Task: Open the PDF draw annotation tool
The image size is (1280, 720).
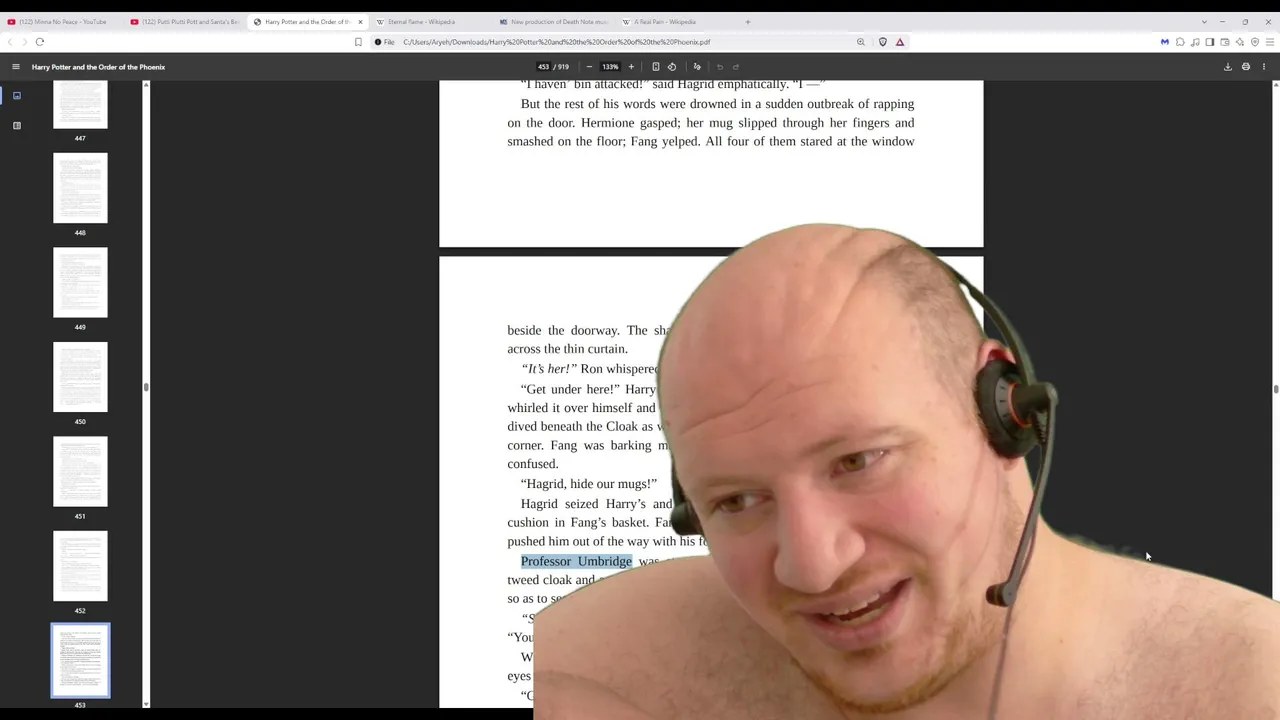Action: pyautogui.click(x=697, y=67)
